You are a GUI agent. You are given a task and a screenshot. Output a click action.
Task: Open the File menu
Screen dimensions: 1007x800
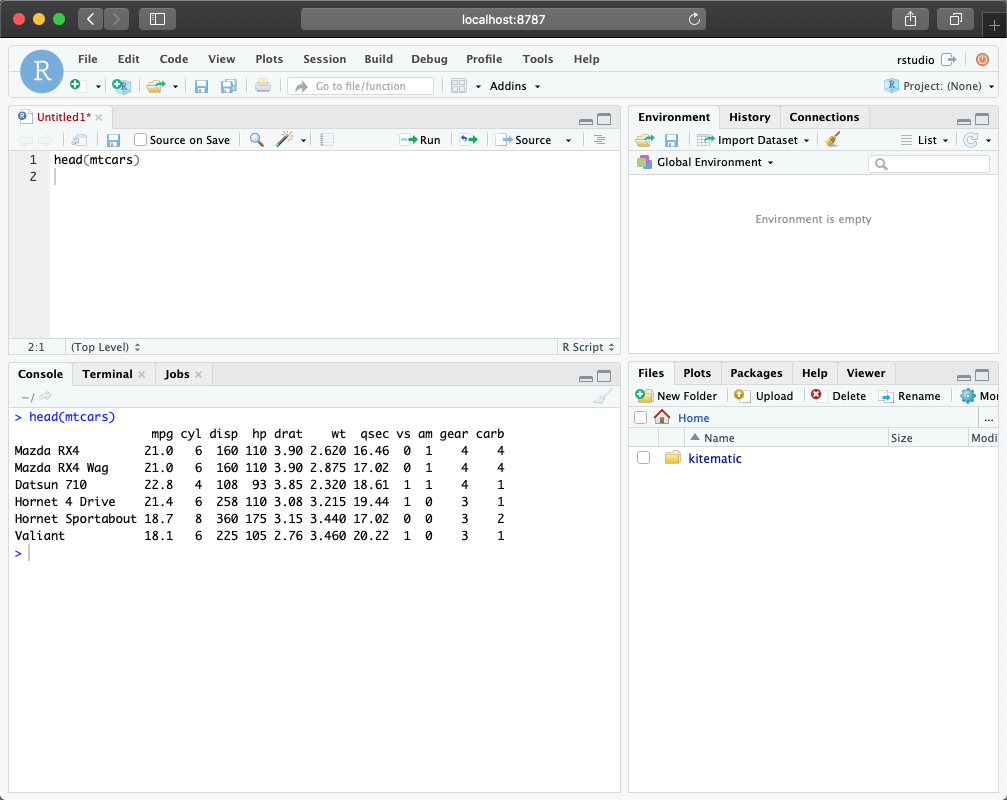[x=88, y=59]
